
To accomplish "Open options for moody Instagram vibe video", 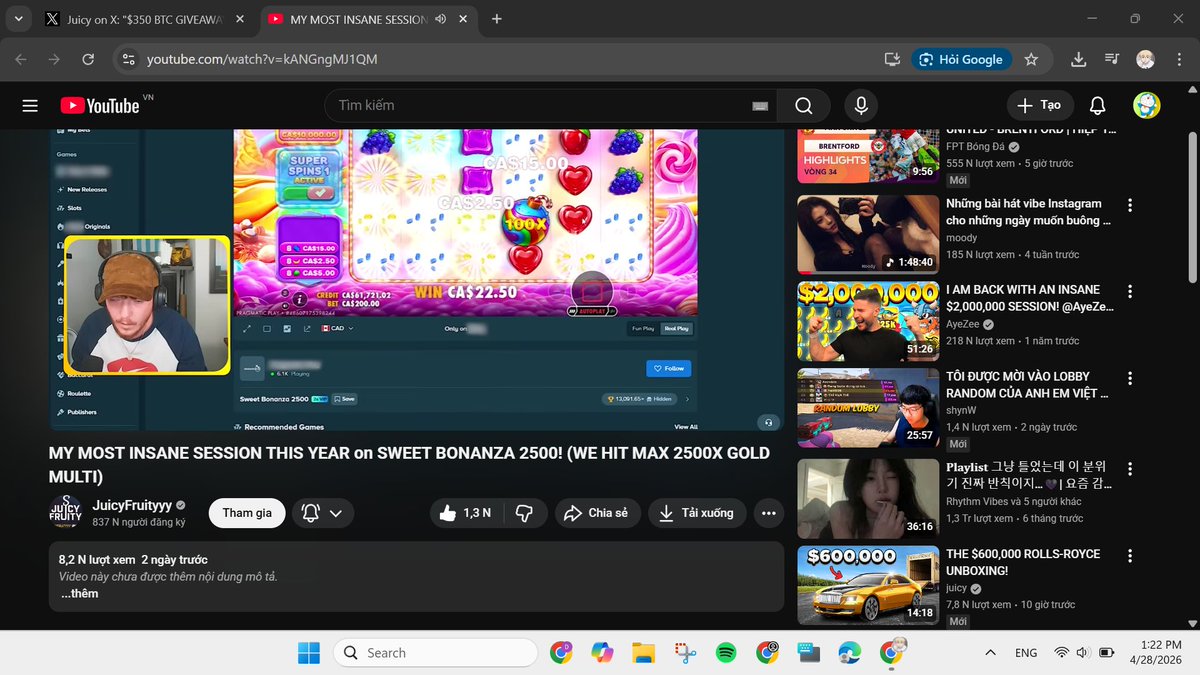I will [1130, 205].
